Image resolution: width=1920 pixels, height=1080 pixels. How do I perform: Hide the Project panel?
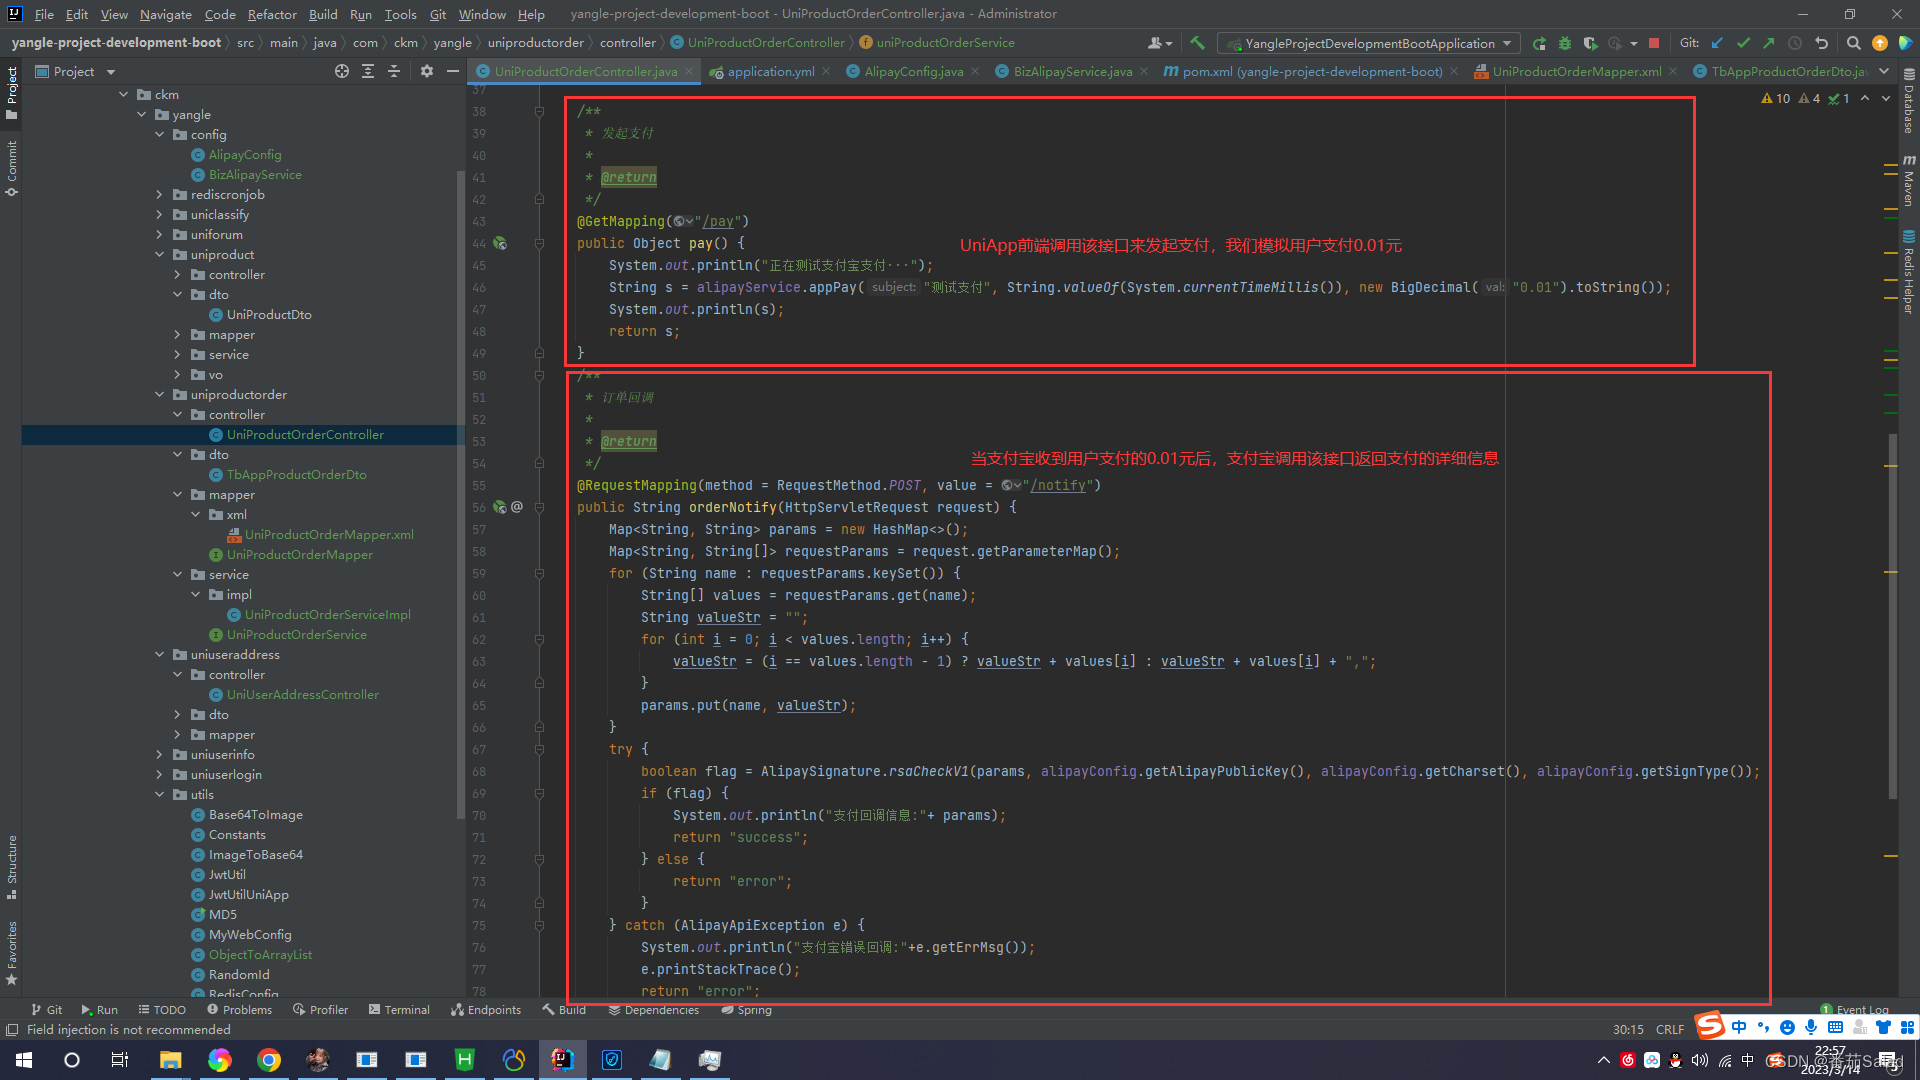coord(453,71)
